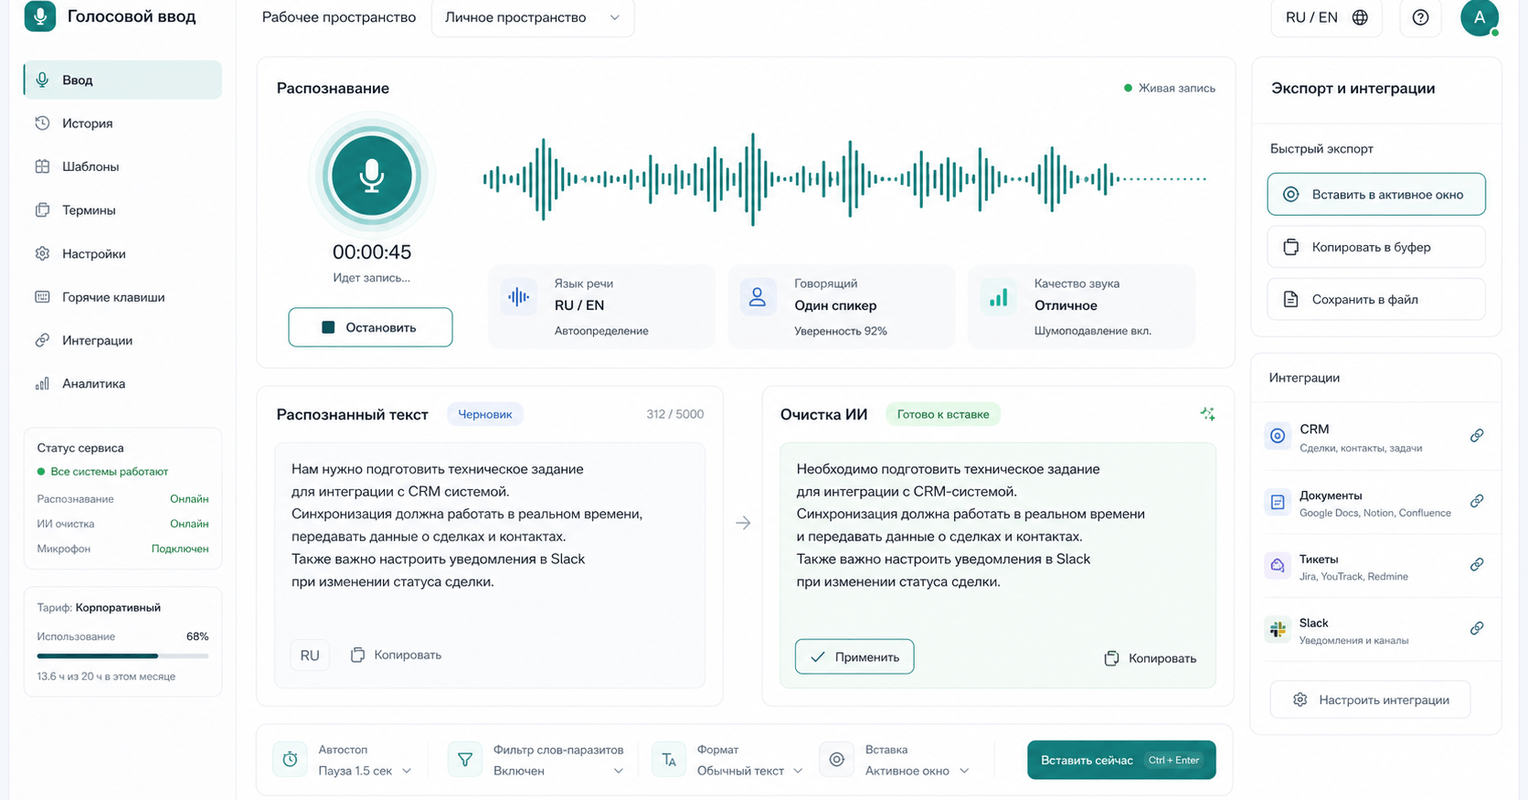This screenshot has width=1528, height=800.
Task: Click the link icon for Тикеты integration
Action: click(x=1476, y=565)
